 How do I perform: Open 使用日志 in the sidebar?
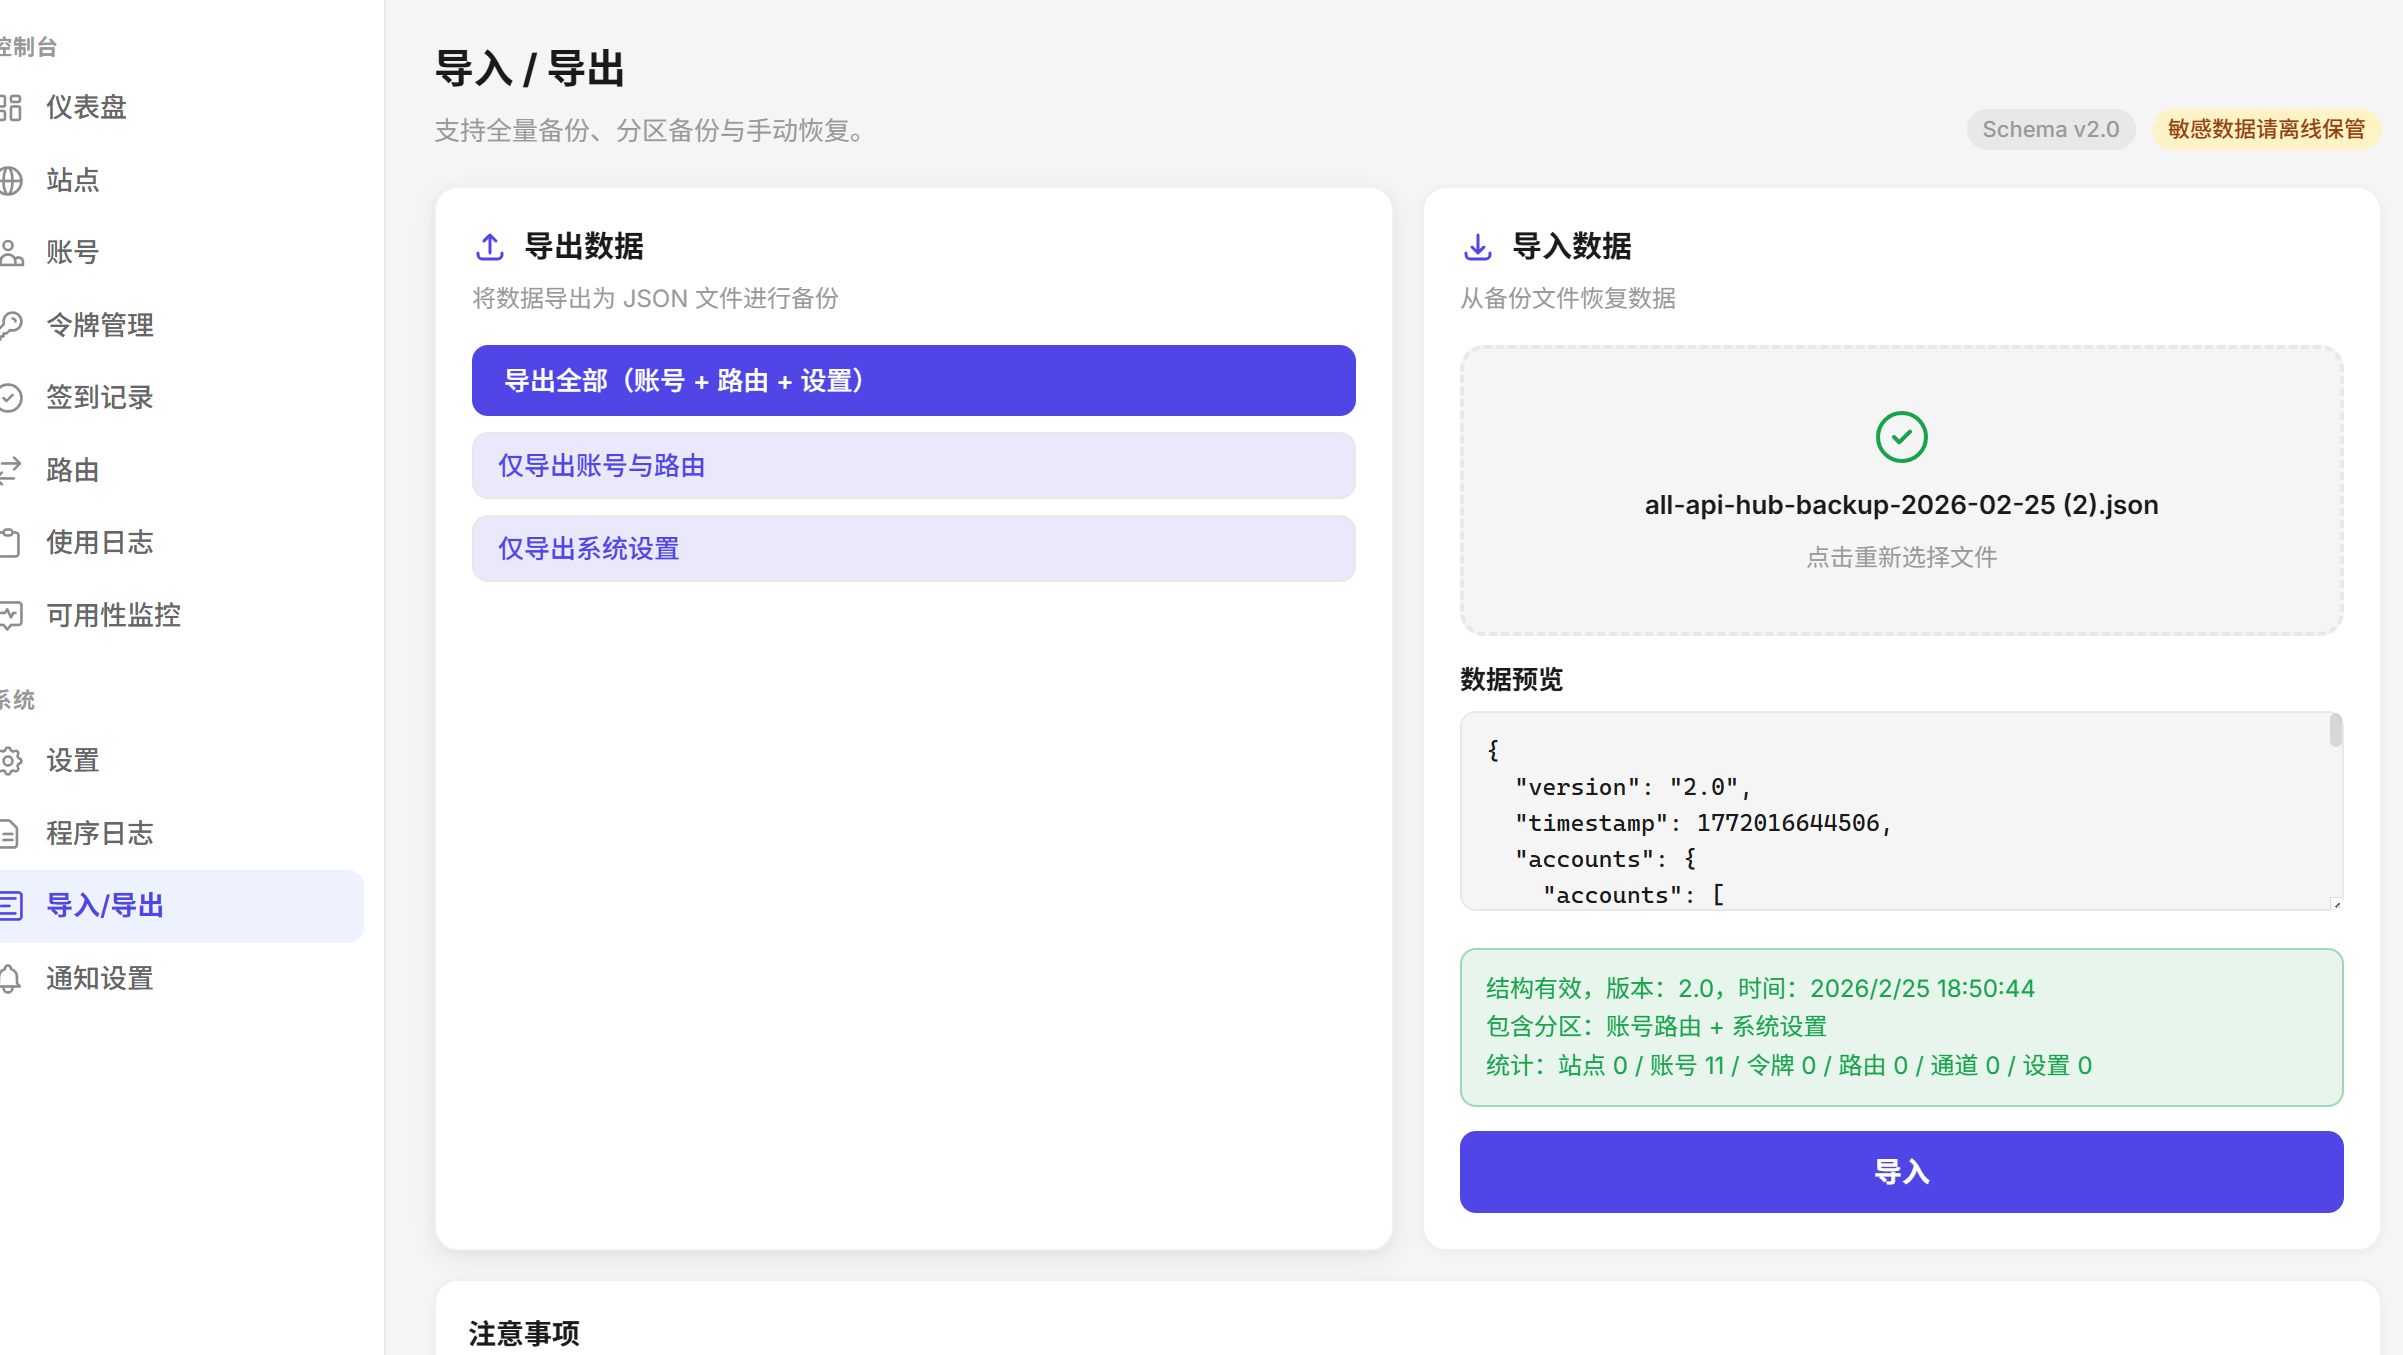click(x=180, y=542)
